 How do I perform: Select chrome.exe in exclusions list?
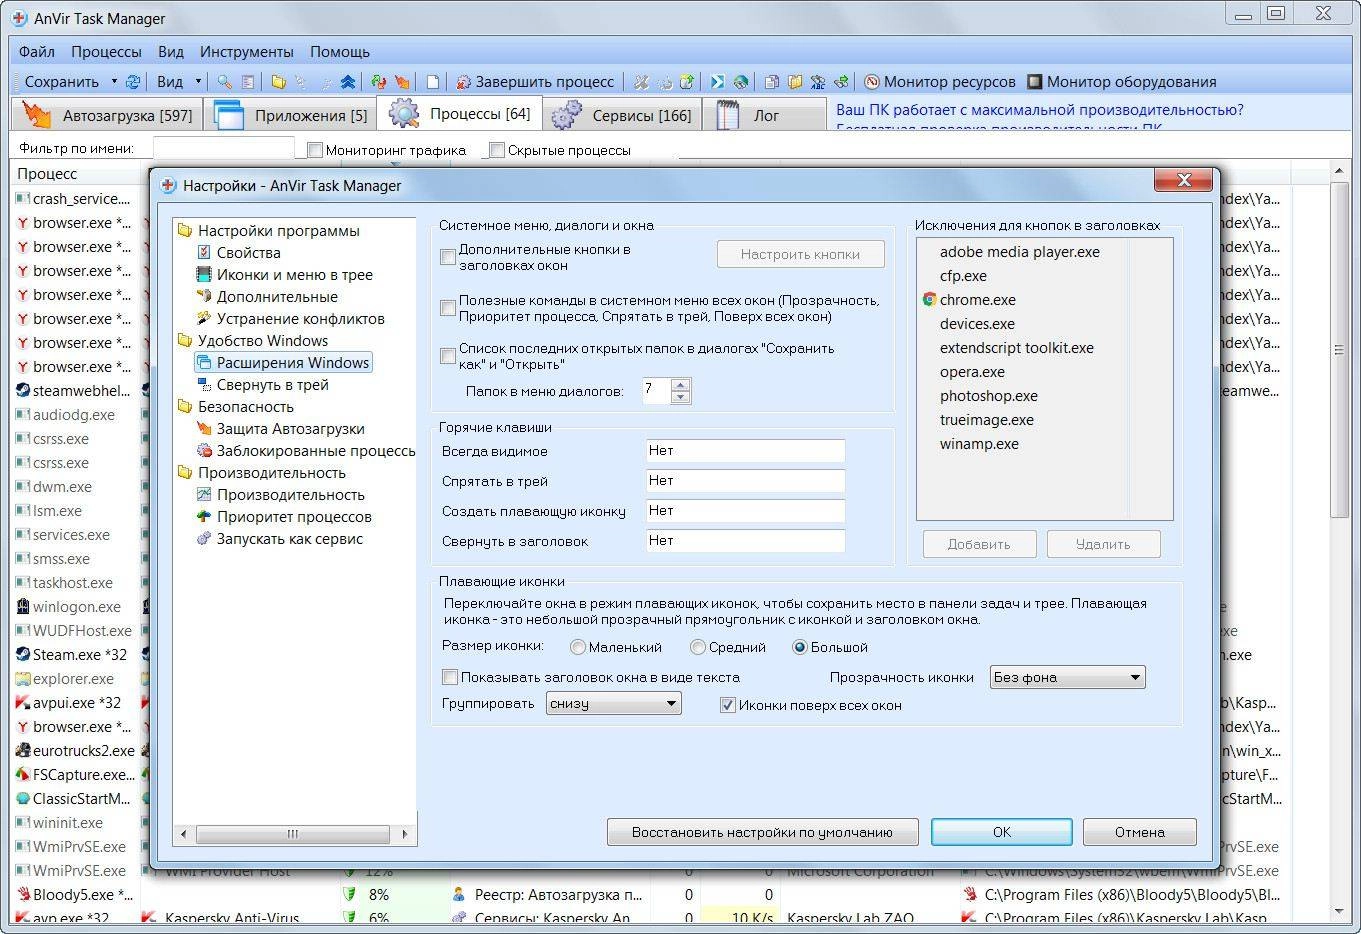[x=977, y=300]
